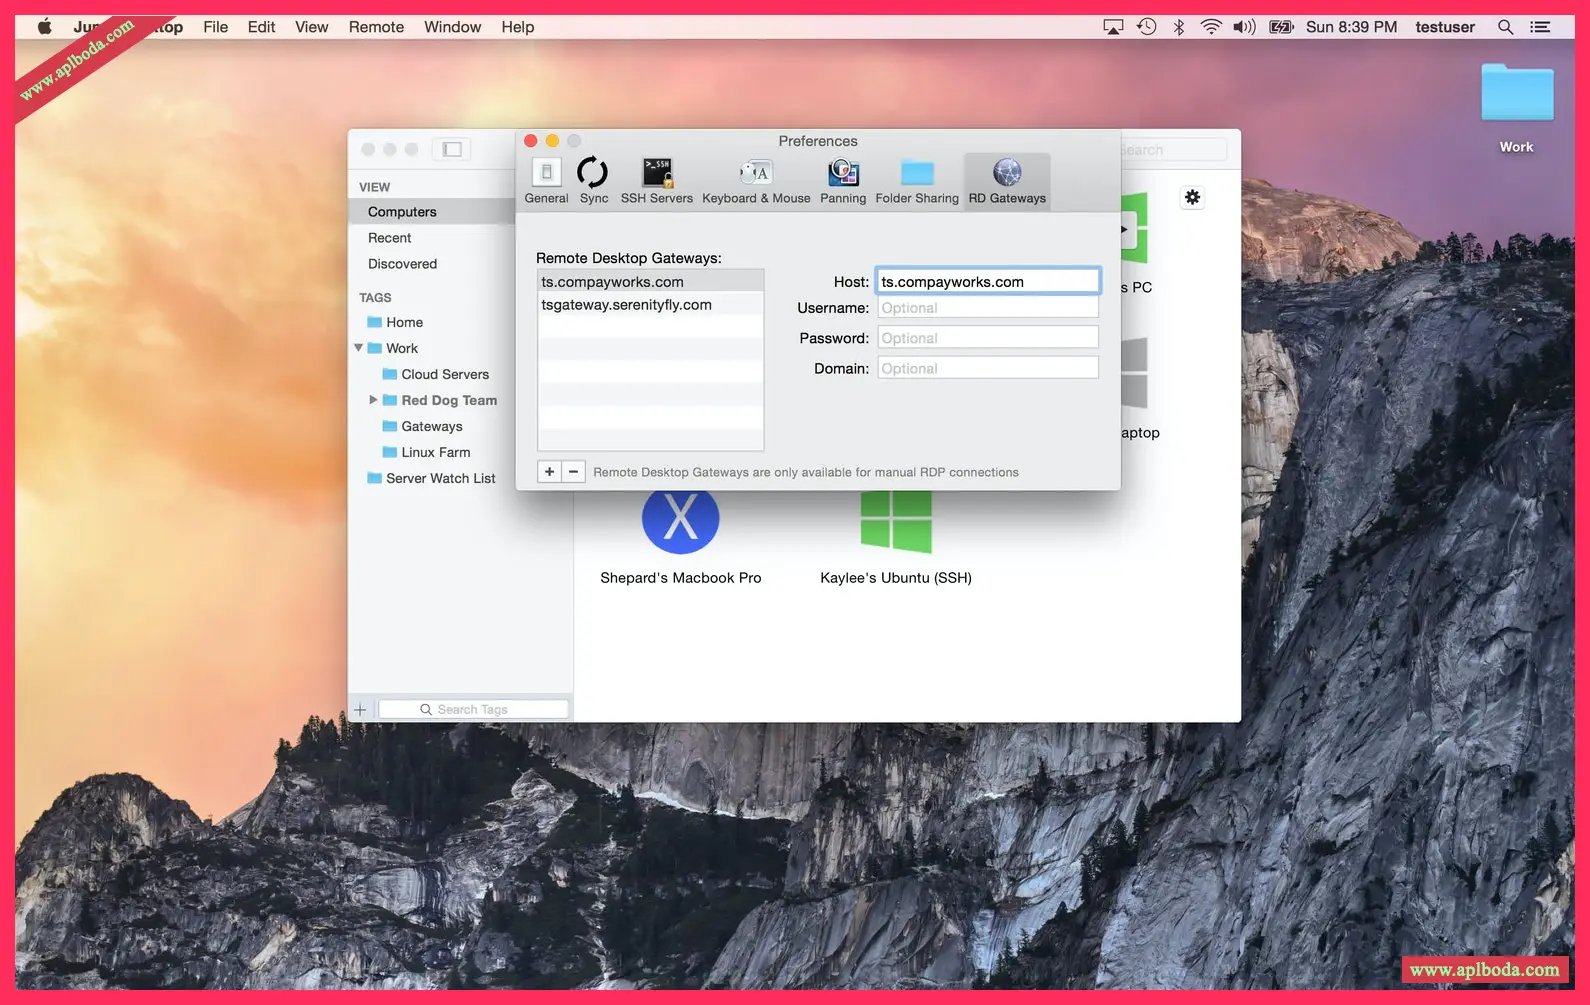Click the Domain input field

coord(987,369)
